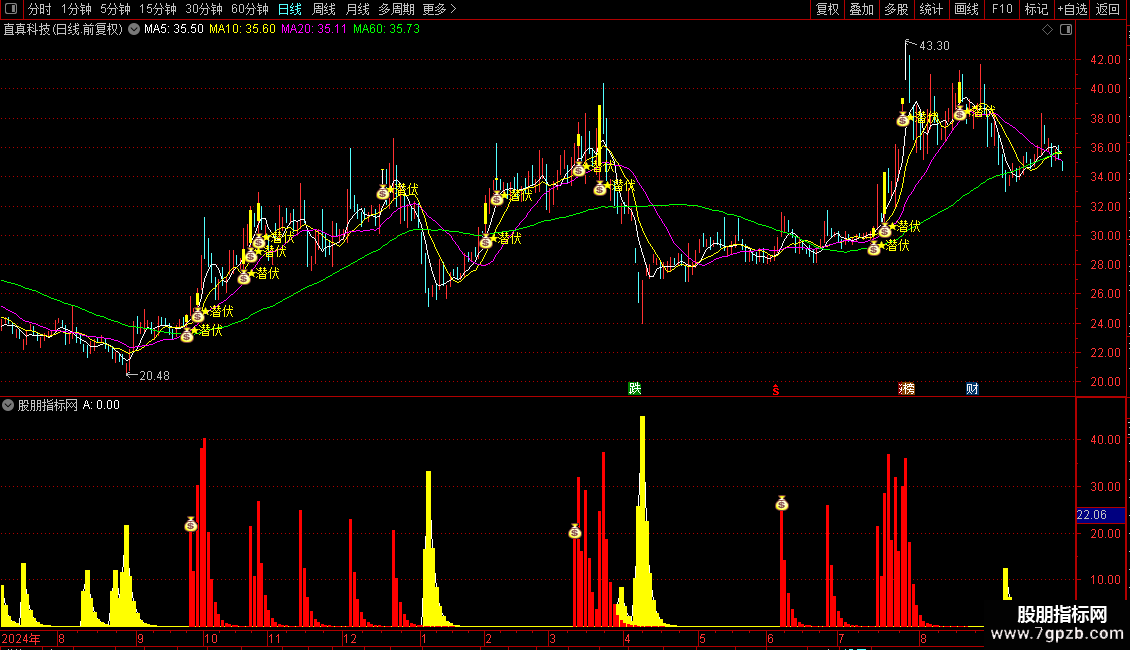Click the red 榜 event marker

(x=907, y=389)
